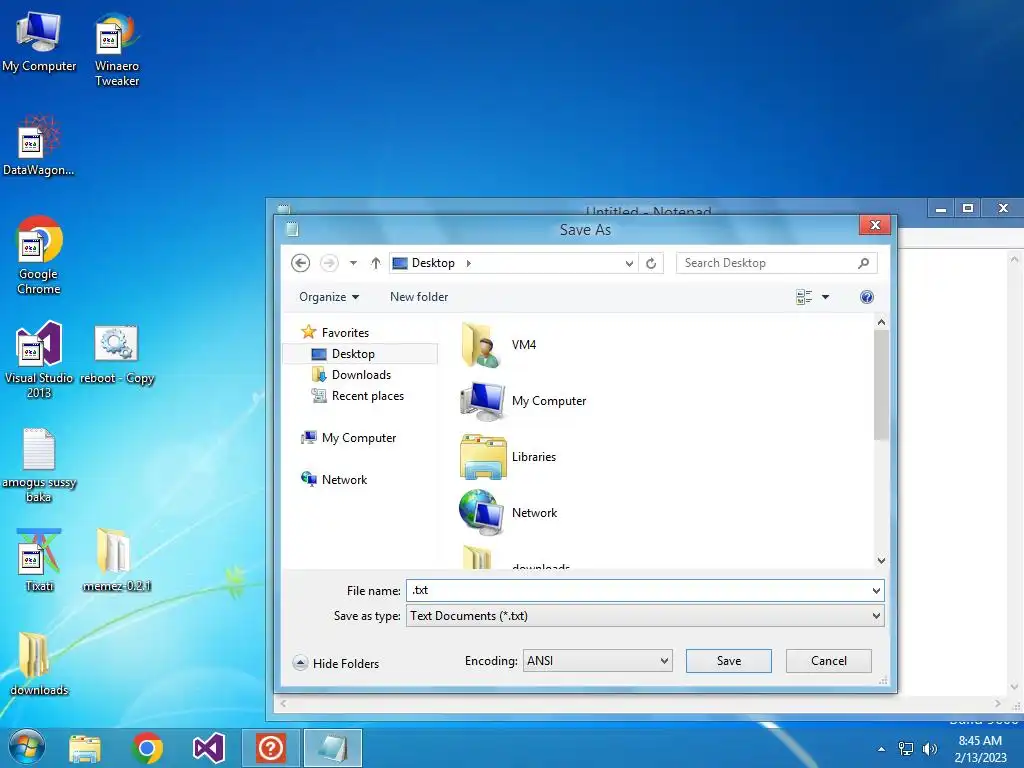Select the Libraries folder
Image resolution: width=1024 pixels, height=768 pixels.
(508, 457)
